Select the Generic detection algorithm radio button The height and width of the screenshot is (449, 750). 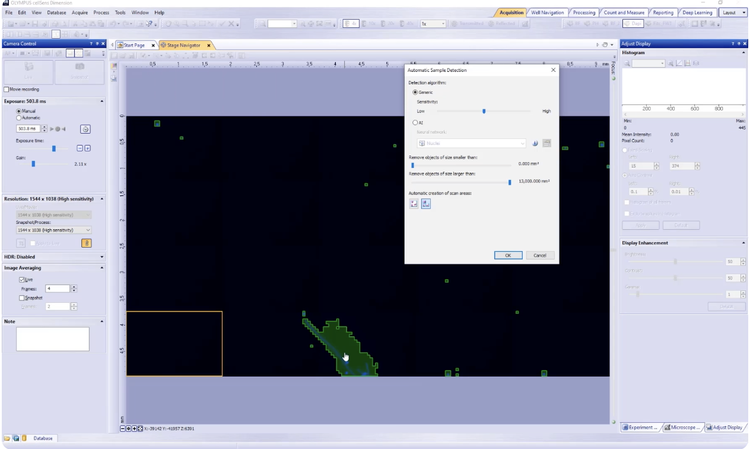coord(416,92)
